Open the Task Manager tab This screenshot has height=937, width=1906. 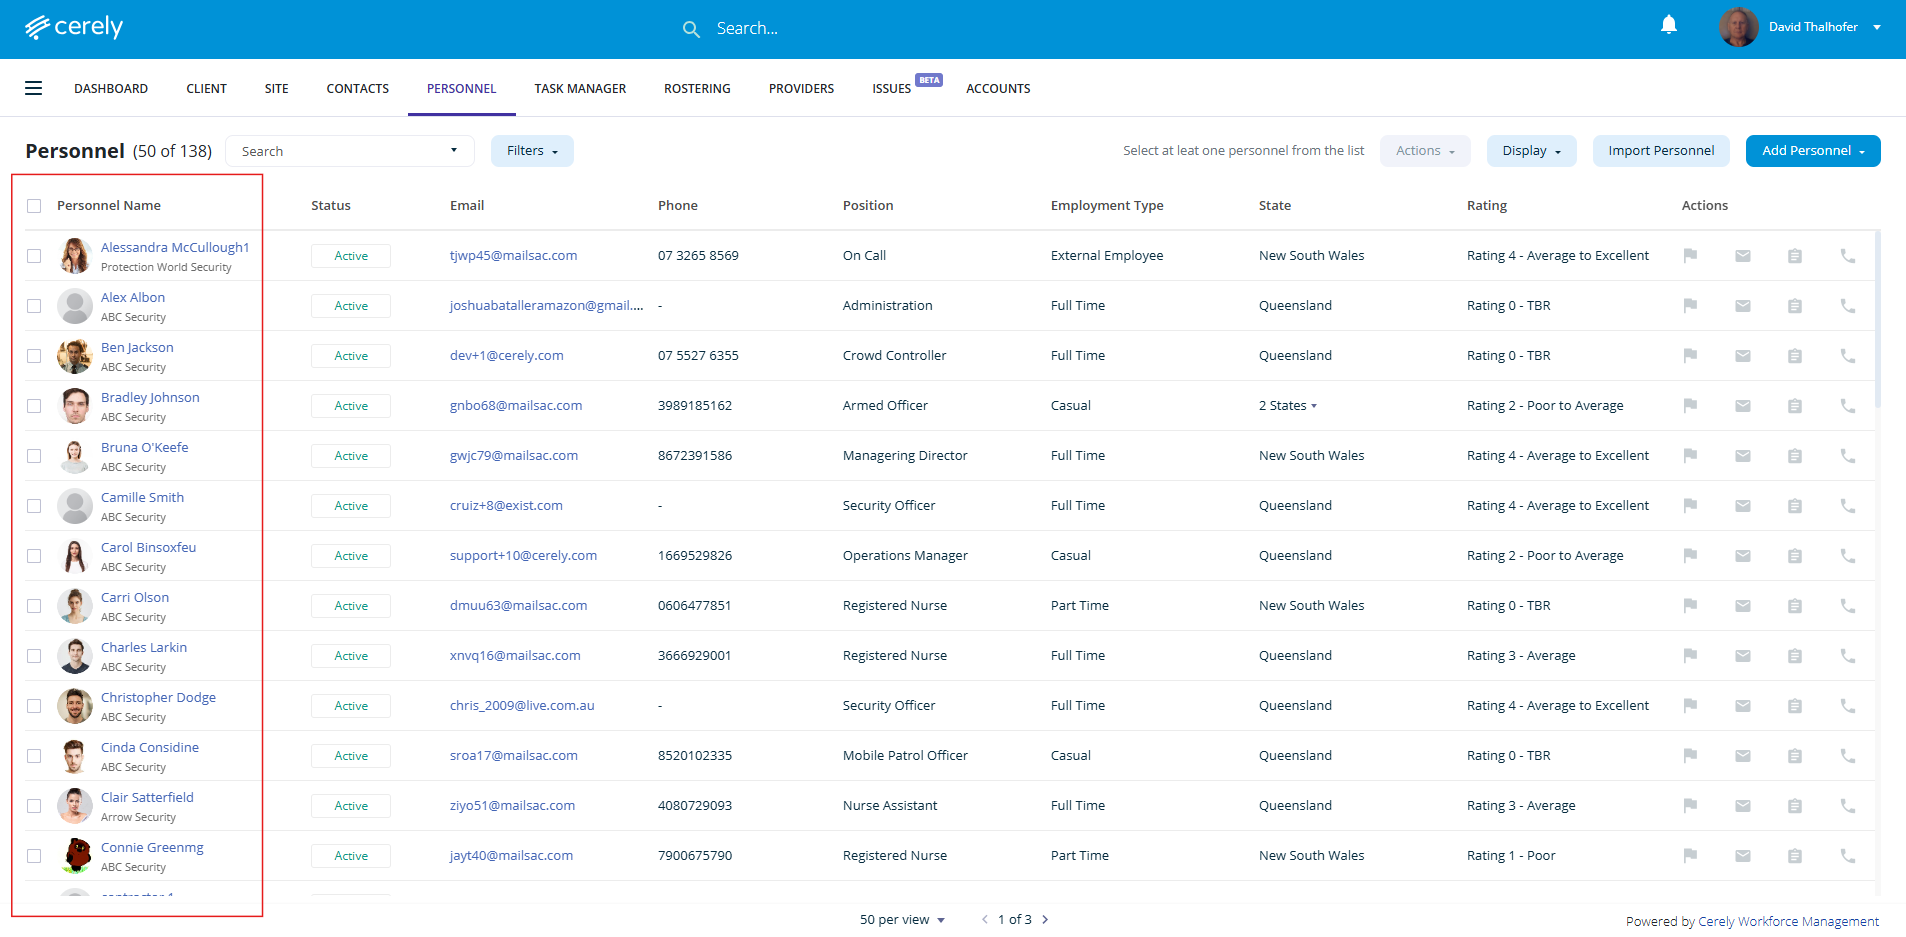tap(580, 89)
